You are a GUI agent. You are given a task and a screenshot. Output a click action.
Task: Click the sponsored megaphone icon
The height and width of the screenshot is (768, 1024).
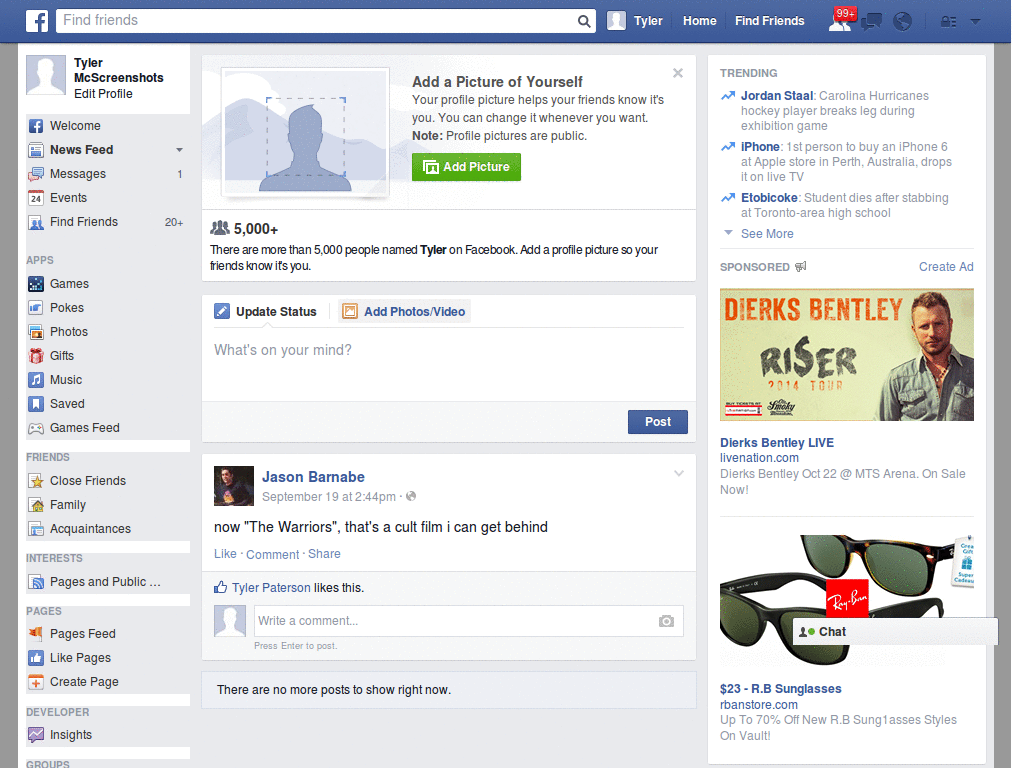tap(801, 266)
